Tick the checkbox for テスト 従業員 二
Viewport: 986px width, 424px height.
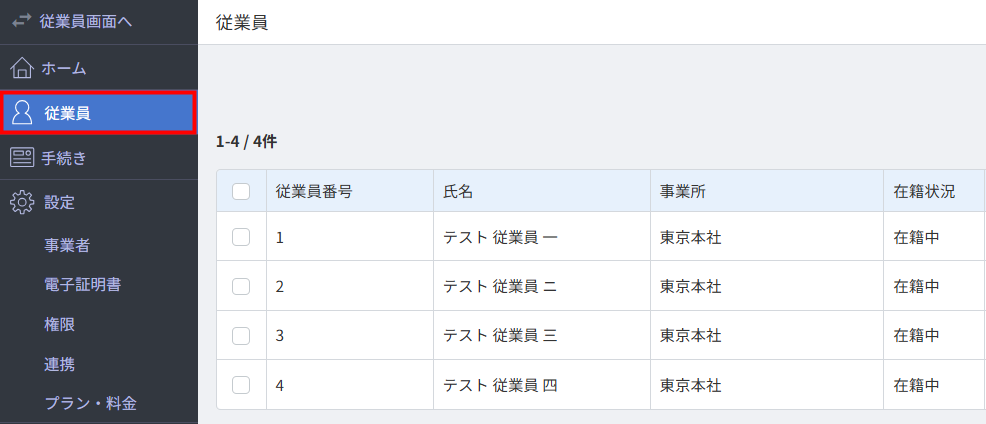point(241,286)
